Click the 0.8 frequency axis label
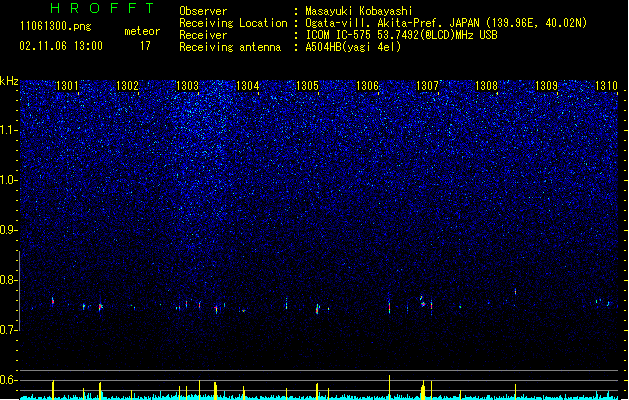 tap(8, 280)
